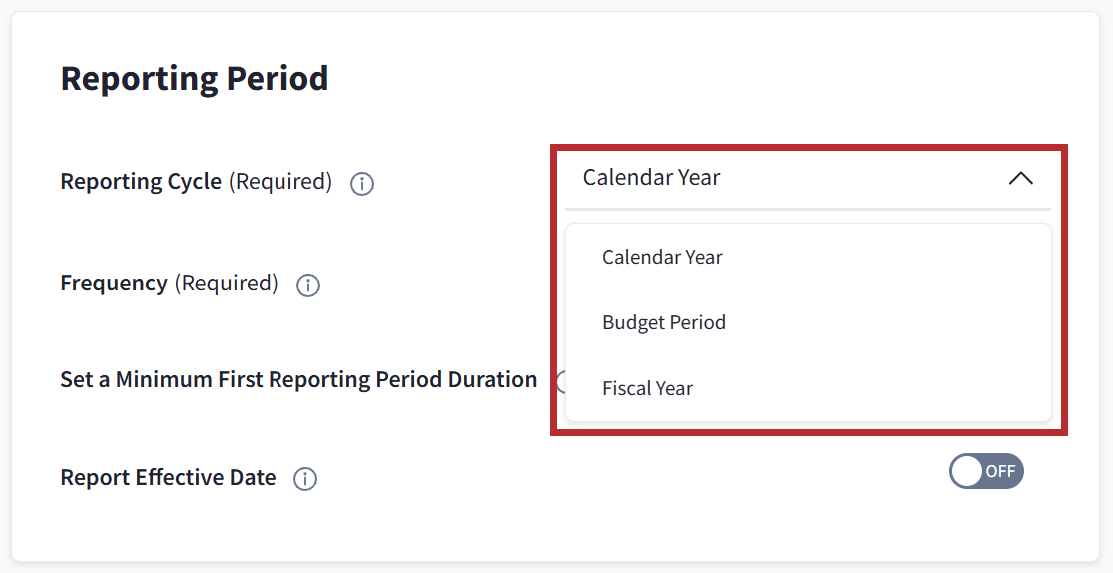Screen dimensions: 1113x573
Task: Click the Reporting Cycle label text
Action: (x=141, y=182)
